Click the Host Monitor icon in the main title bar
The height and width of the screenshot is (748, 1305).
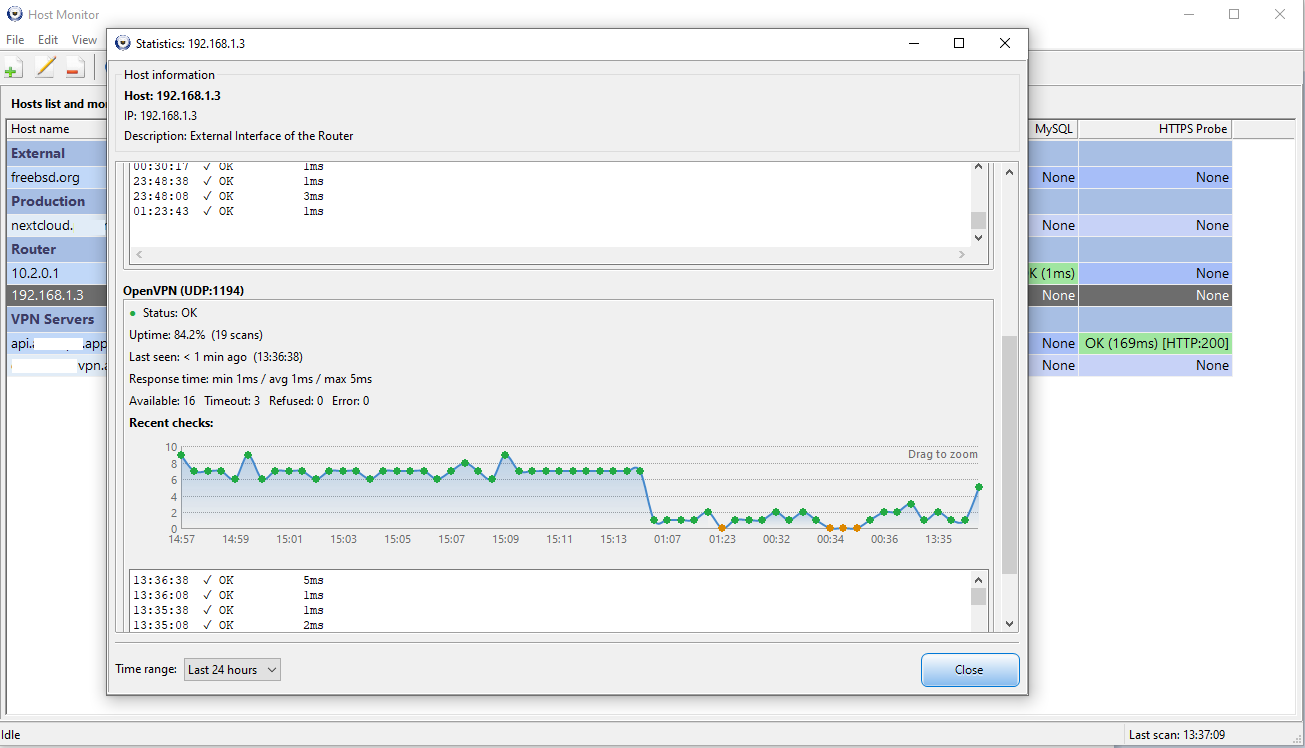coord(13,14)
